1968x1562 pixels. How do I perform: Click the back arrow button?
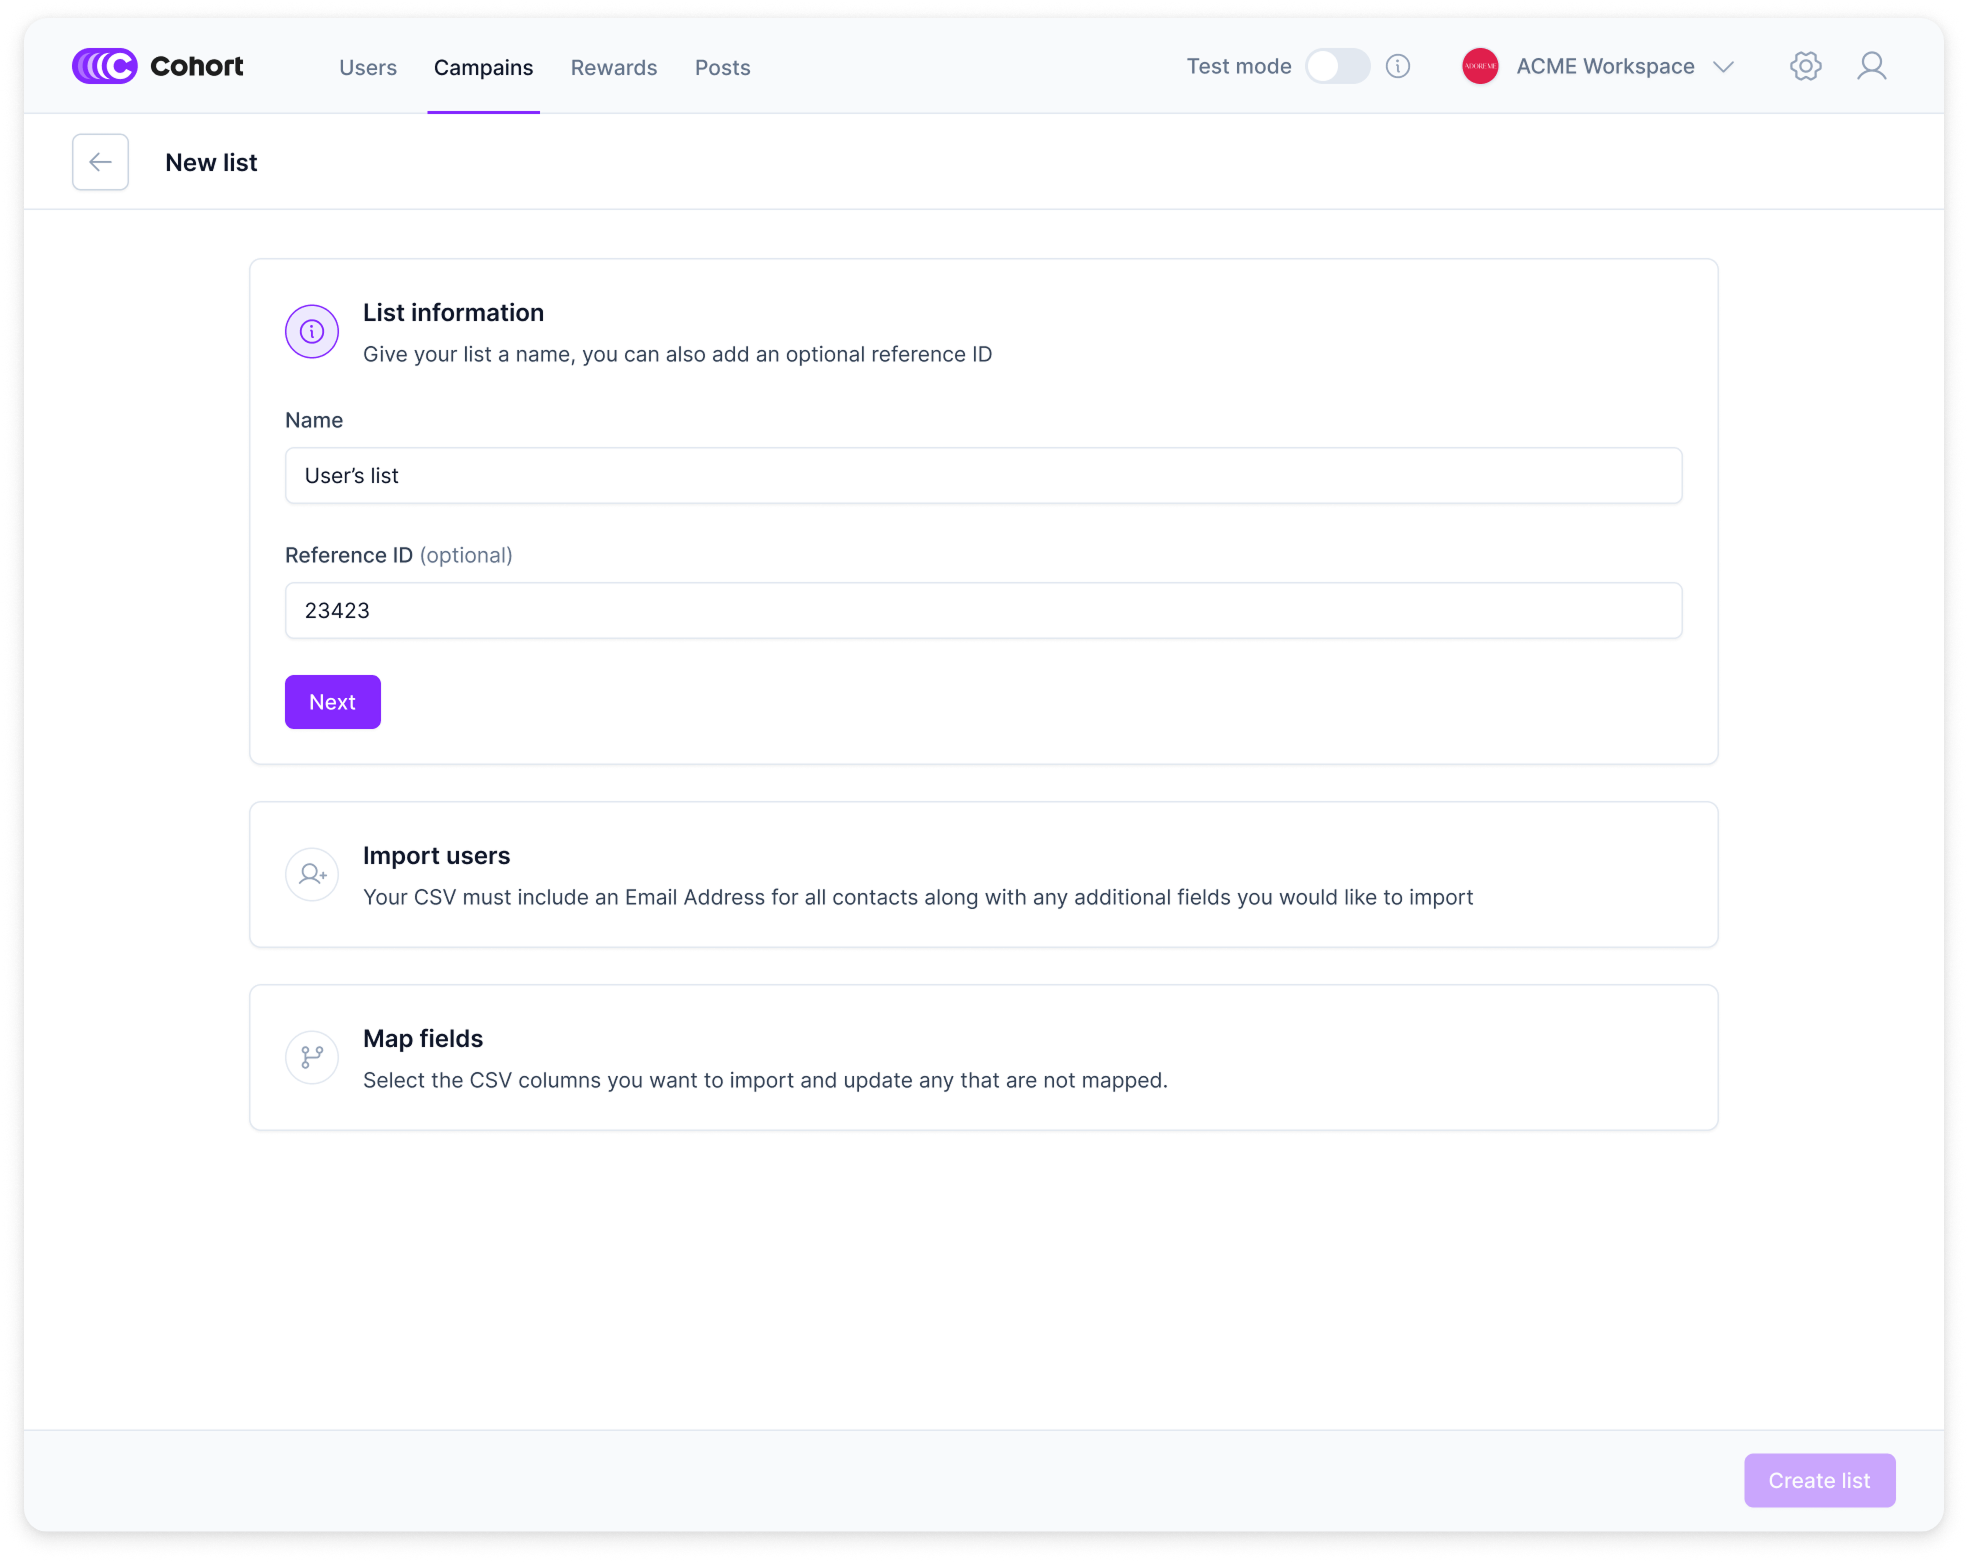[x=100, y=162]
